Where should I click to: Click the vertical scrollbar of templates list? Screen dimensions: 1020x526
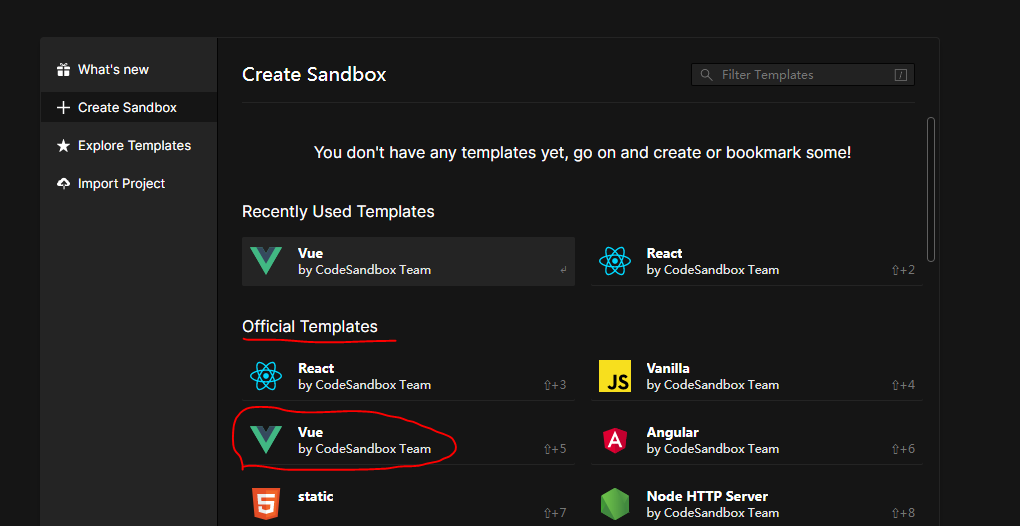pos(931,188)
